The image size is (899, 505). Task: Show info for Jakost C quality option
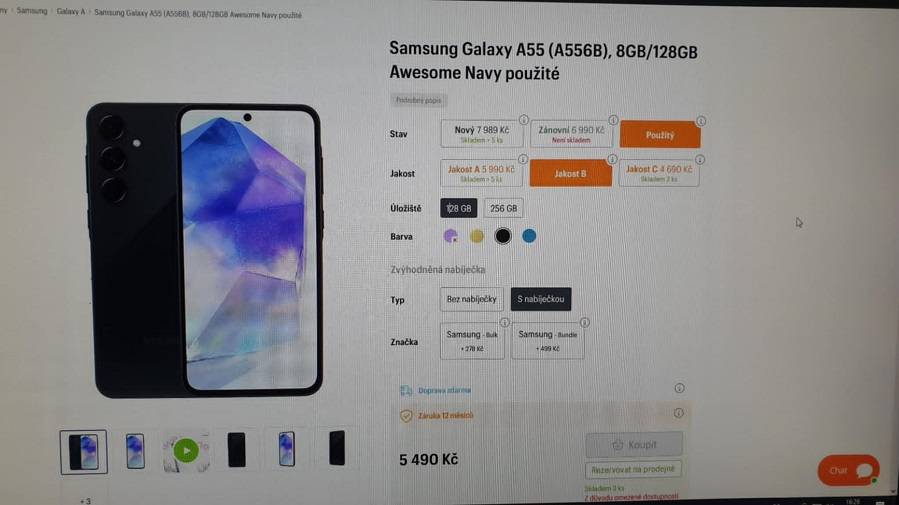(699, 160)
